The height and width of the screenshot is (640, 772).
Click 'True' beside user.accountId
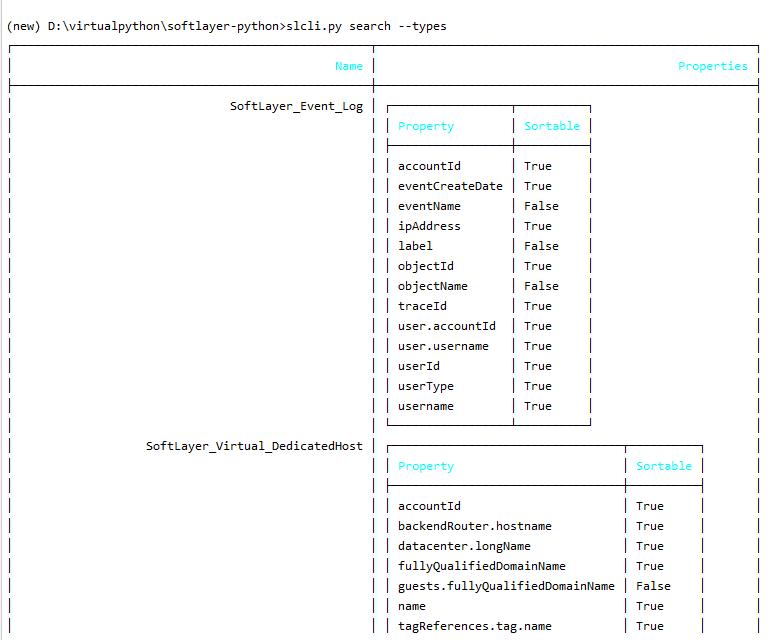tap(538, 326)
